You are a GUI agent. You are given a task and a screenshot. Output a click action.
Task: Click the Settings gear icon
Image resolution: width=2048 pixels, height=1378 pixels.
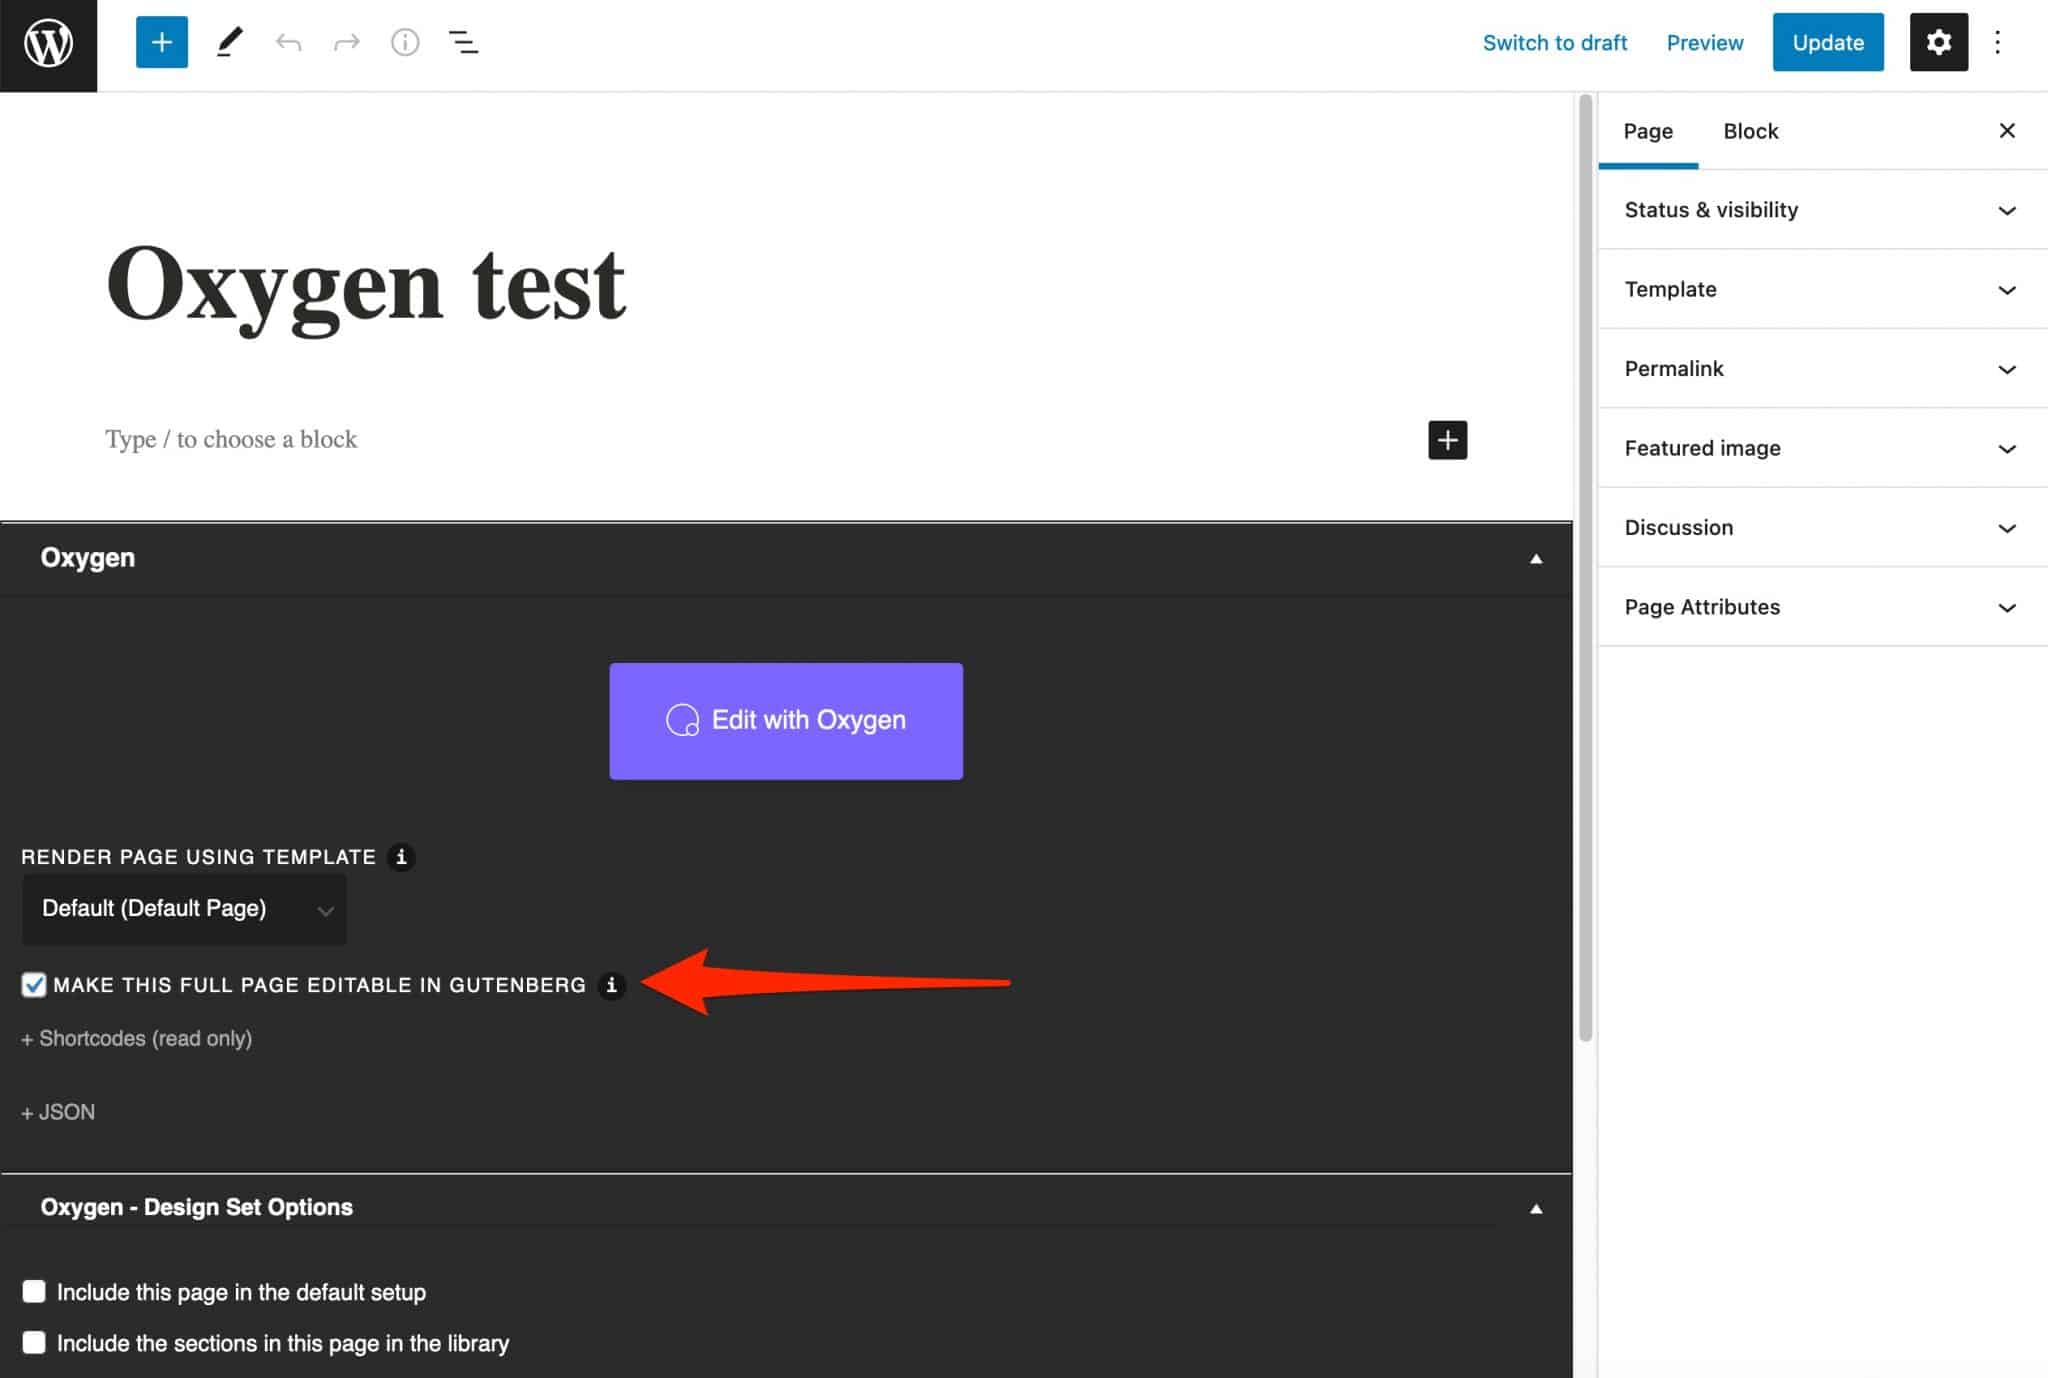1937,40
